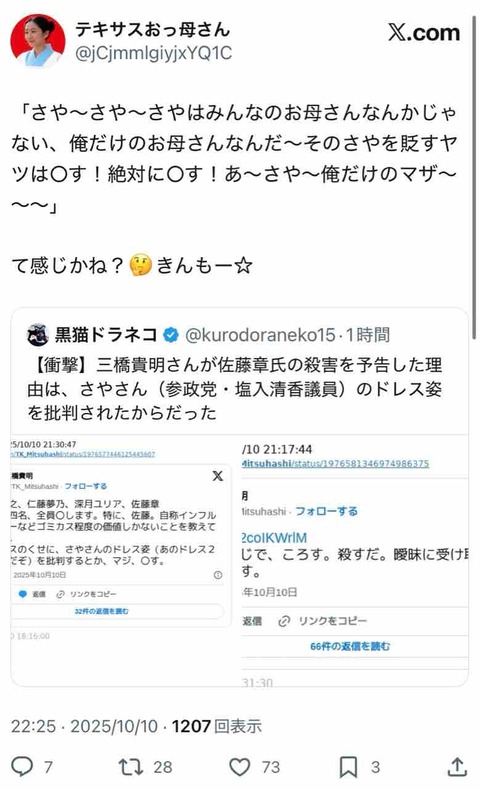Image resolution: width=480 pixels, height=789 pixels.
Task: Bookmark this post
Action: [x=348, y=767]
